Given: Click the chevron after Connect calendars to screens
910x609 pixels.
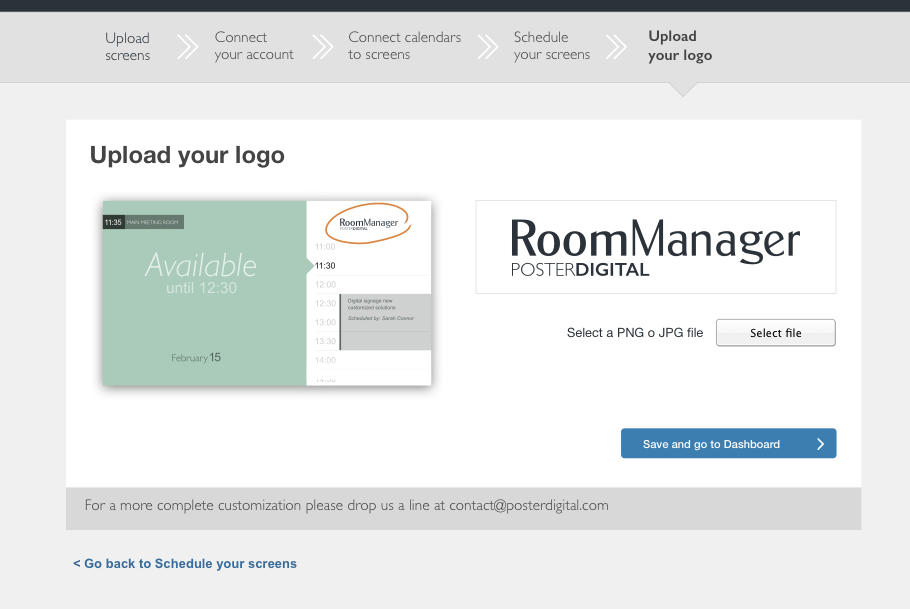Looking at the screenshot, I should coord(488,47).
